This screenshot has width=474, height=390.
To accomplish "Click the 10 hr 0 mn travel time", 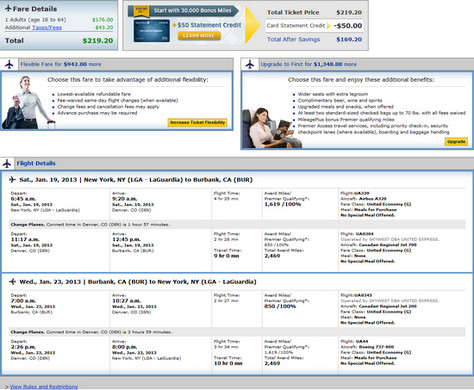I will click(228, 363).
